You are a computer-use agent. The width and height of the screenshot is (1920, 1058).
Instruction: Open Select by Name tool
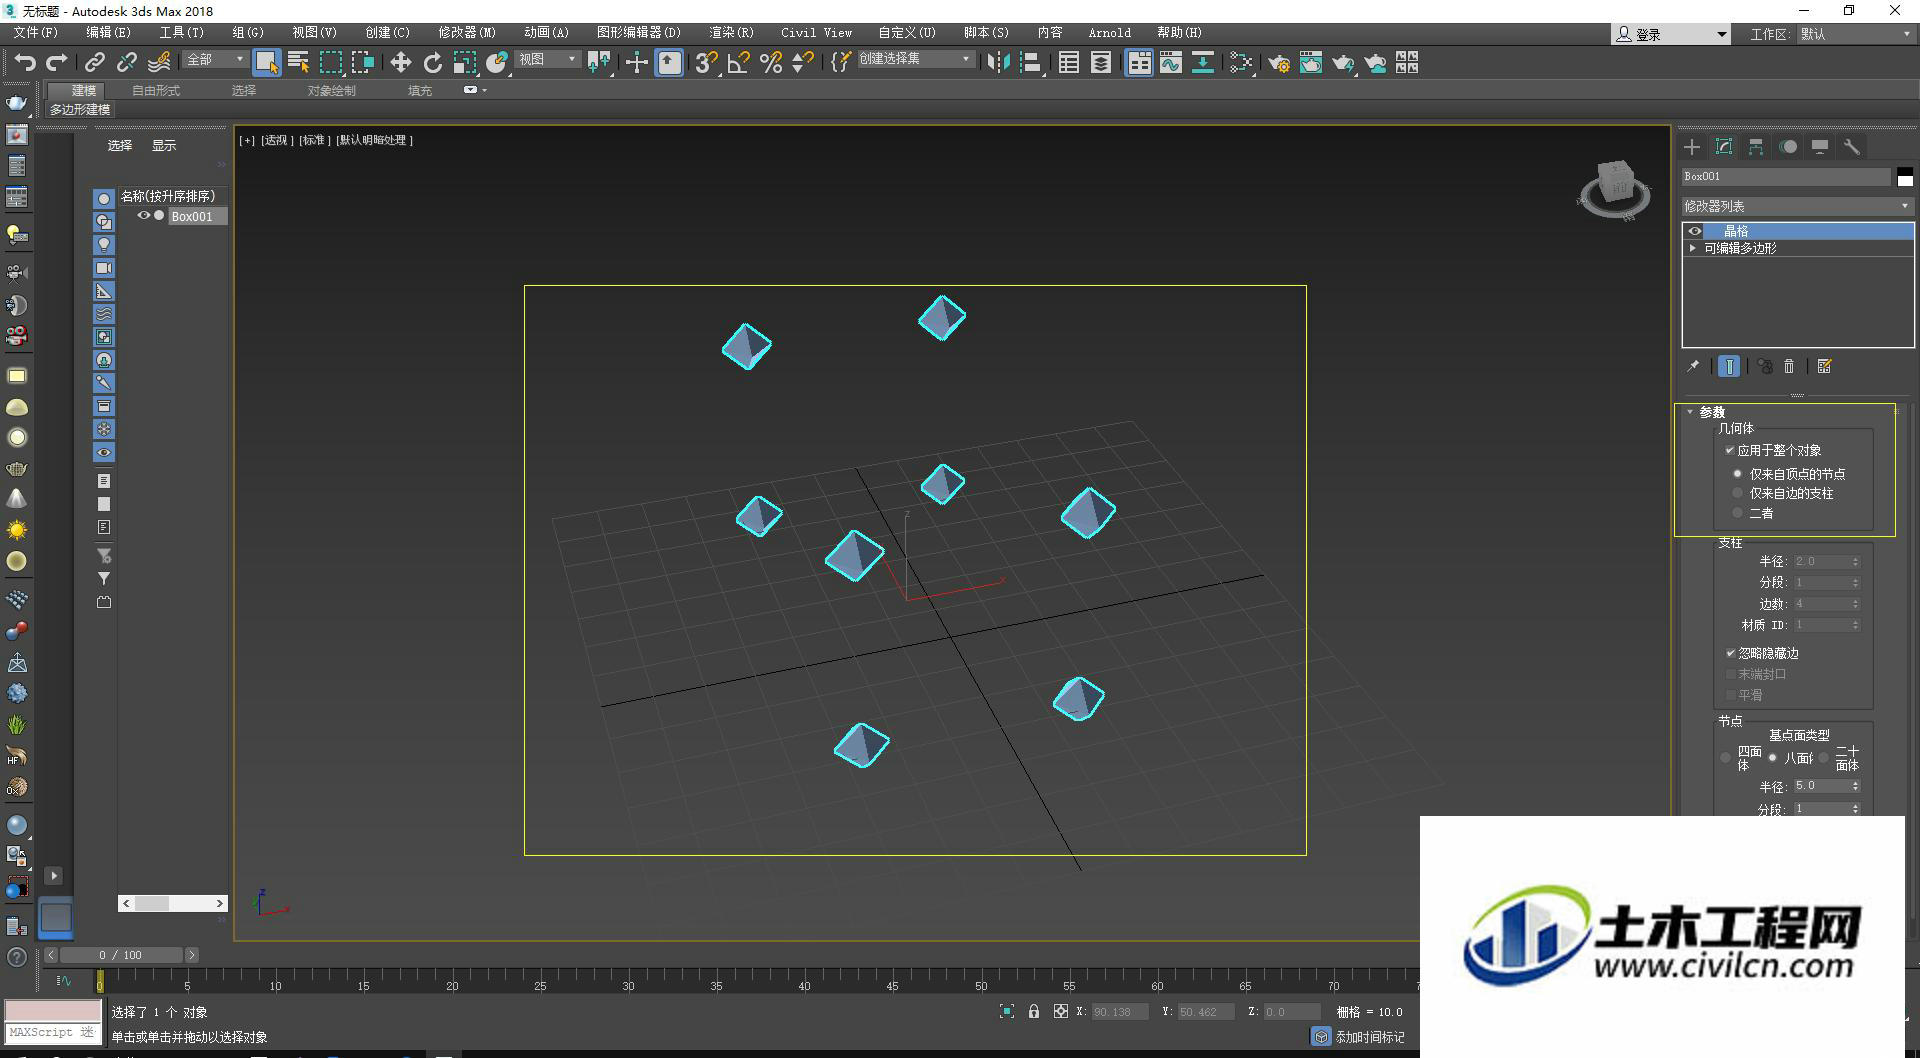298,62
